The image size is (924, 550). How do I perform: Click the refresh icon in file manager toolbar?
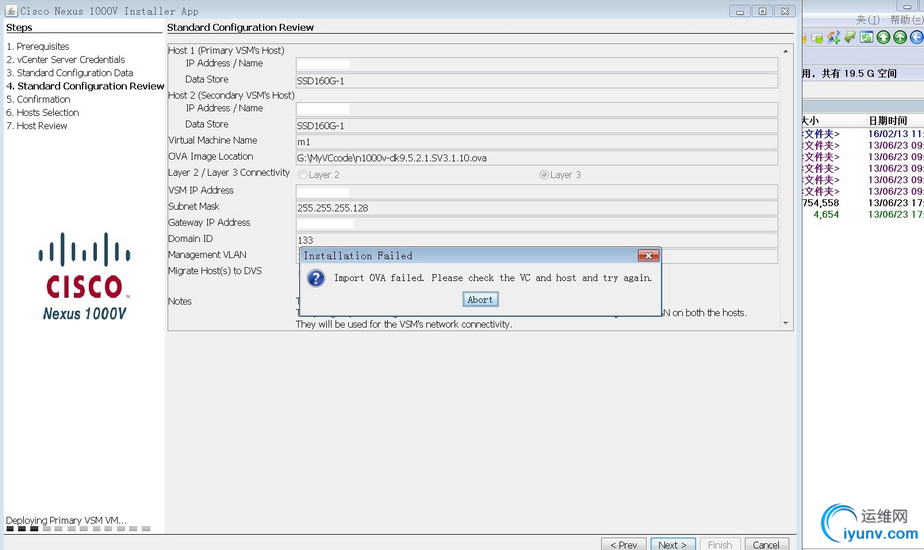point(866,38)
